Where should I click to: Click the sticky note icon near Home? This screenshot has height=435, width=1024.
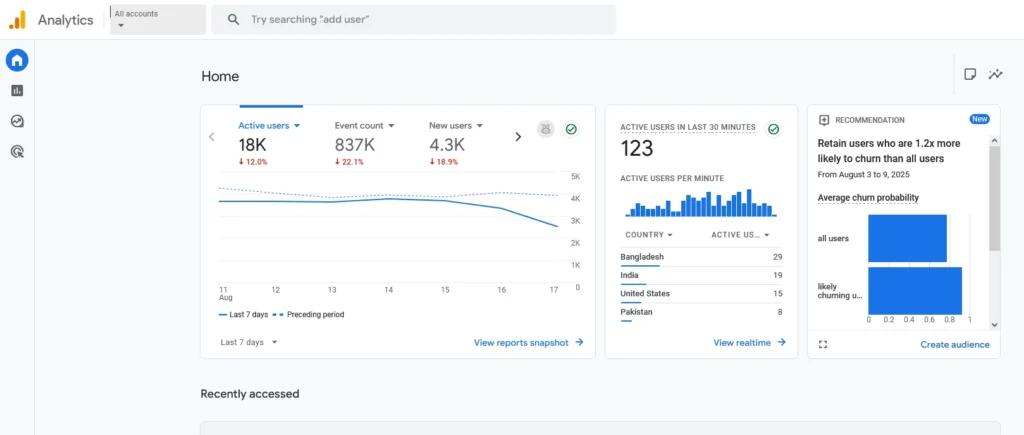pyautogui.click(x=969, y=74)
